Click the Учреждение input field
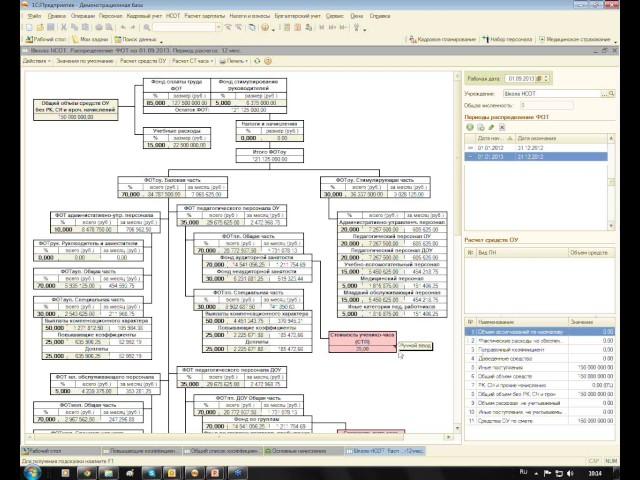640x480 pixels. (552, 93)
